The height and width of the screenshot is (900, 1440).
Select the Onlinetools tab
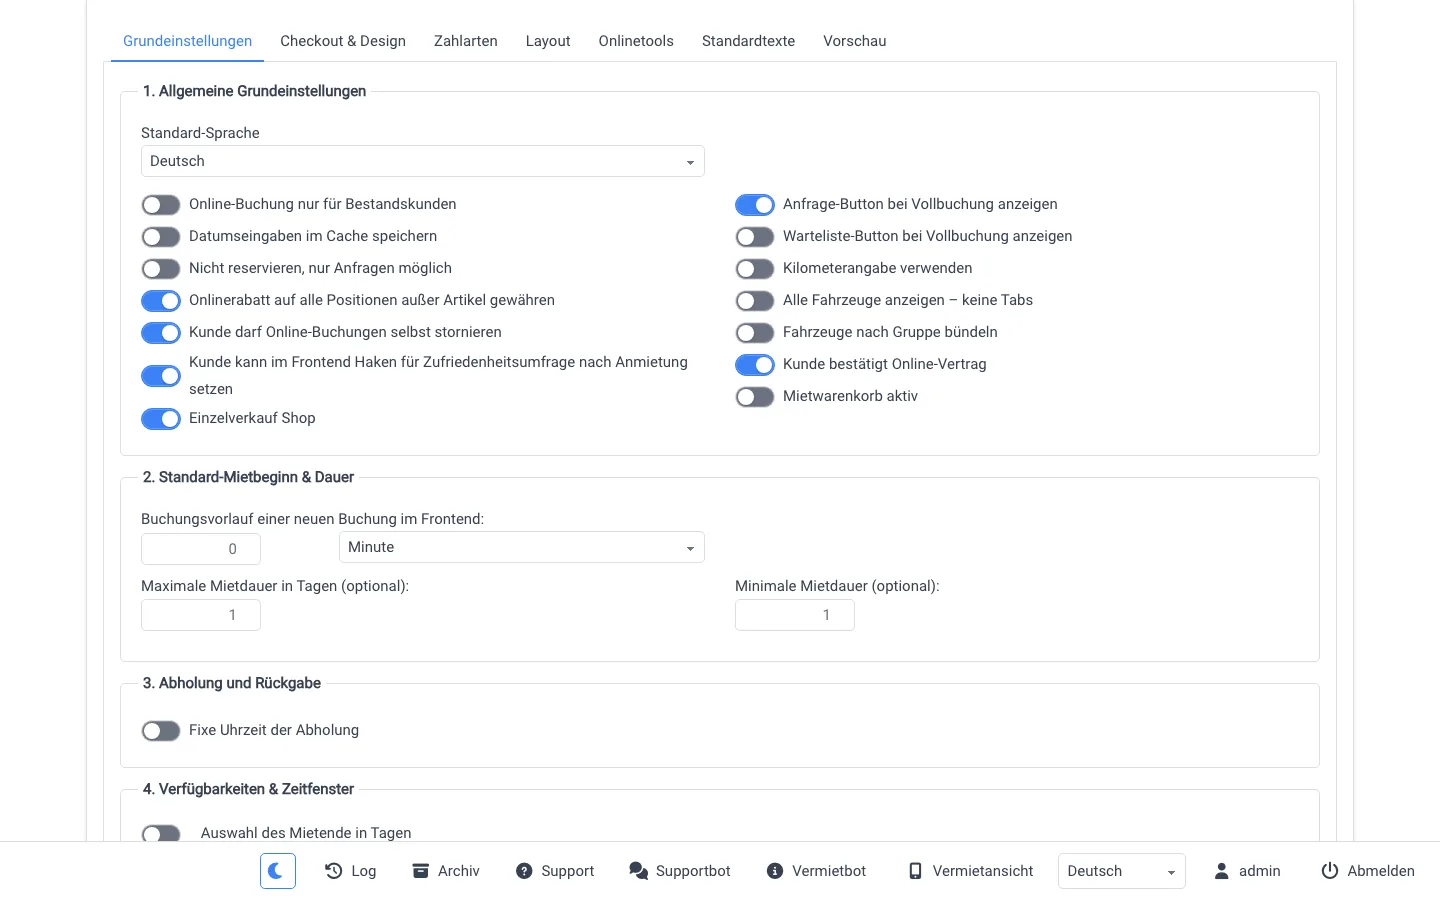pyautogui.click(x=636, y=41)
